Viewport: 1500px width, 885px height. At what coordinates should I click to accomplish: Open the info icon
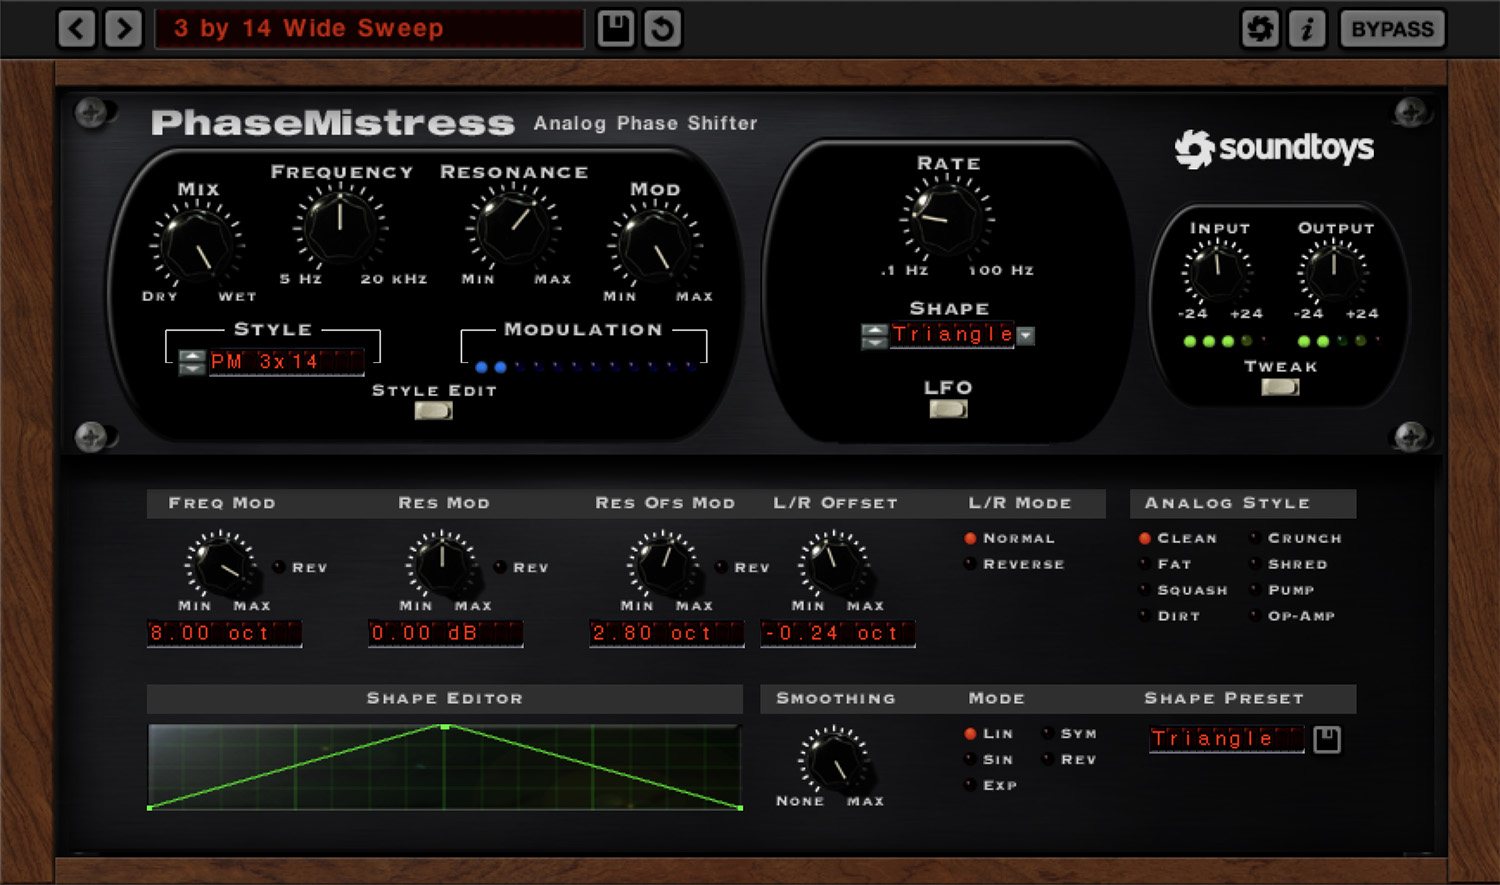[x=1307, y=28]
